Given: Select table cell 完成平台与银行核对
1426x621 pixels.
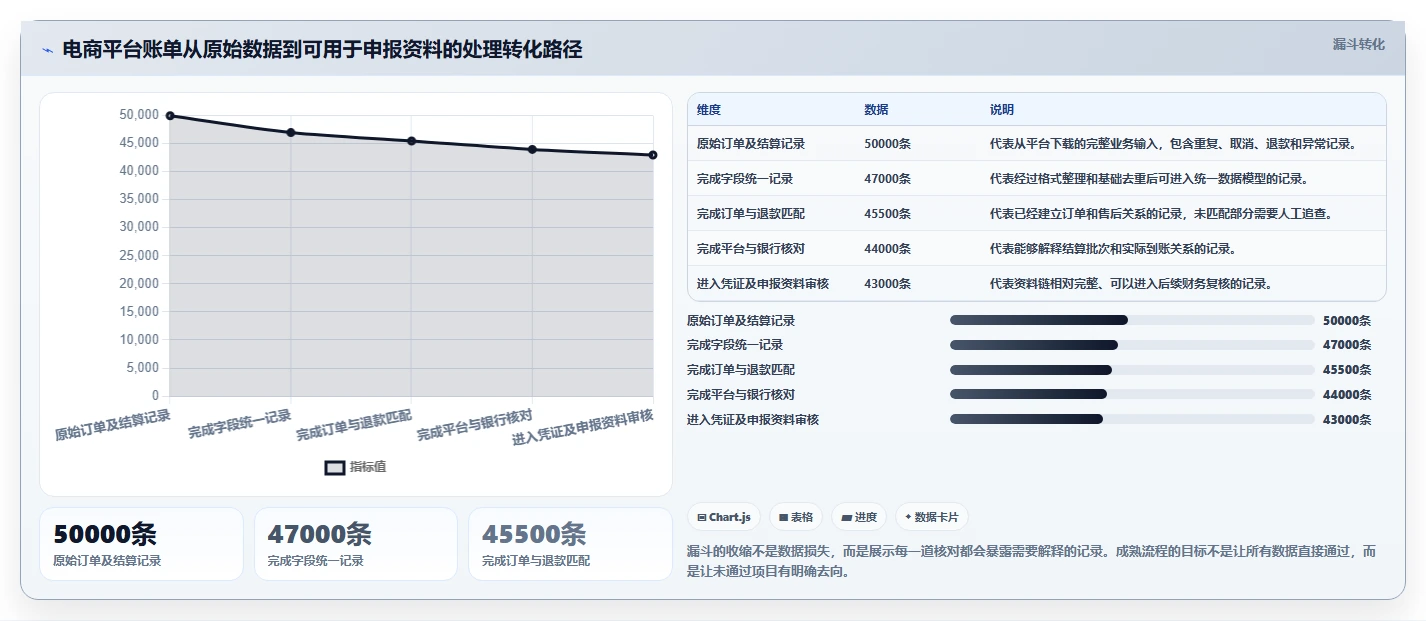Looking at the screenshot, I should [x=751, y=249].
